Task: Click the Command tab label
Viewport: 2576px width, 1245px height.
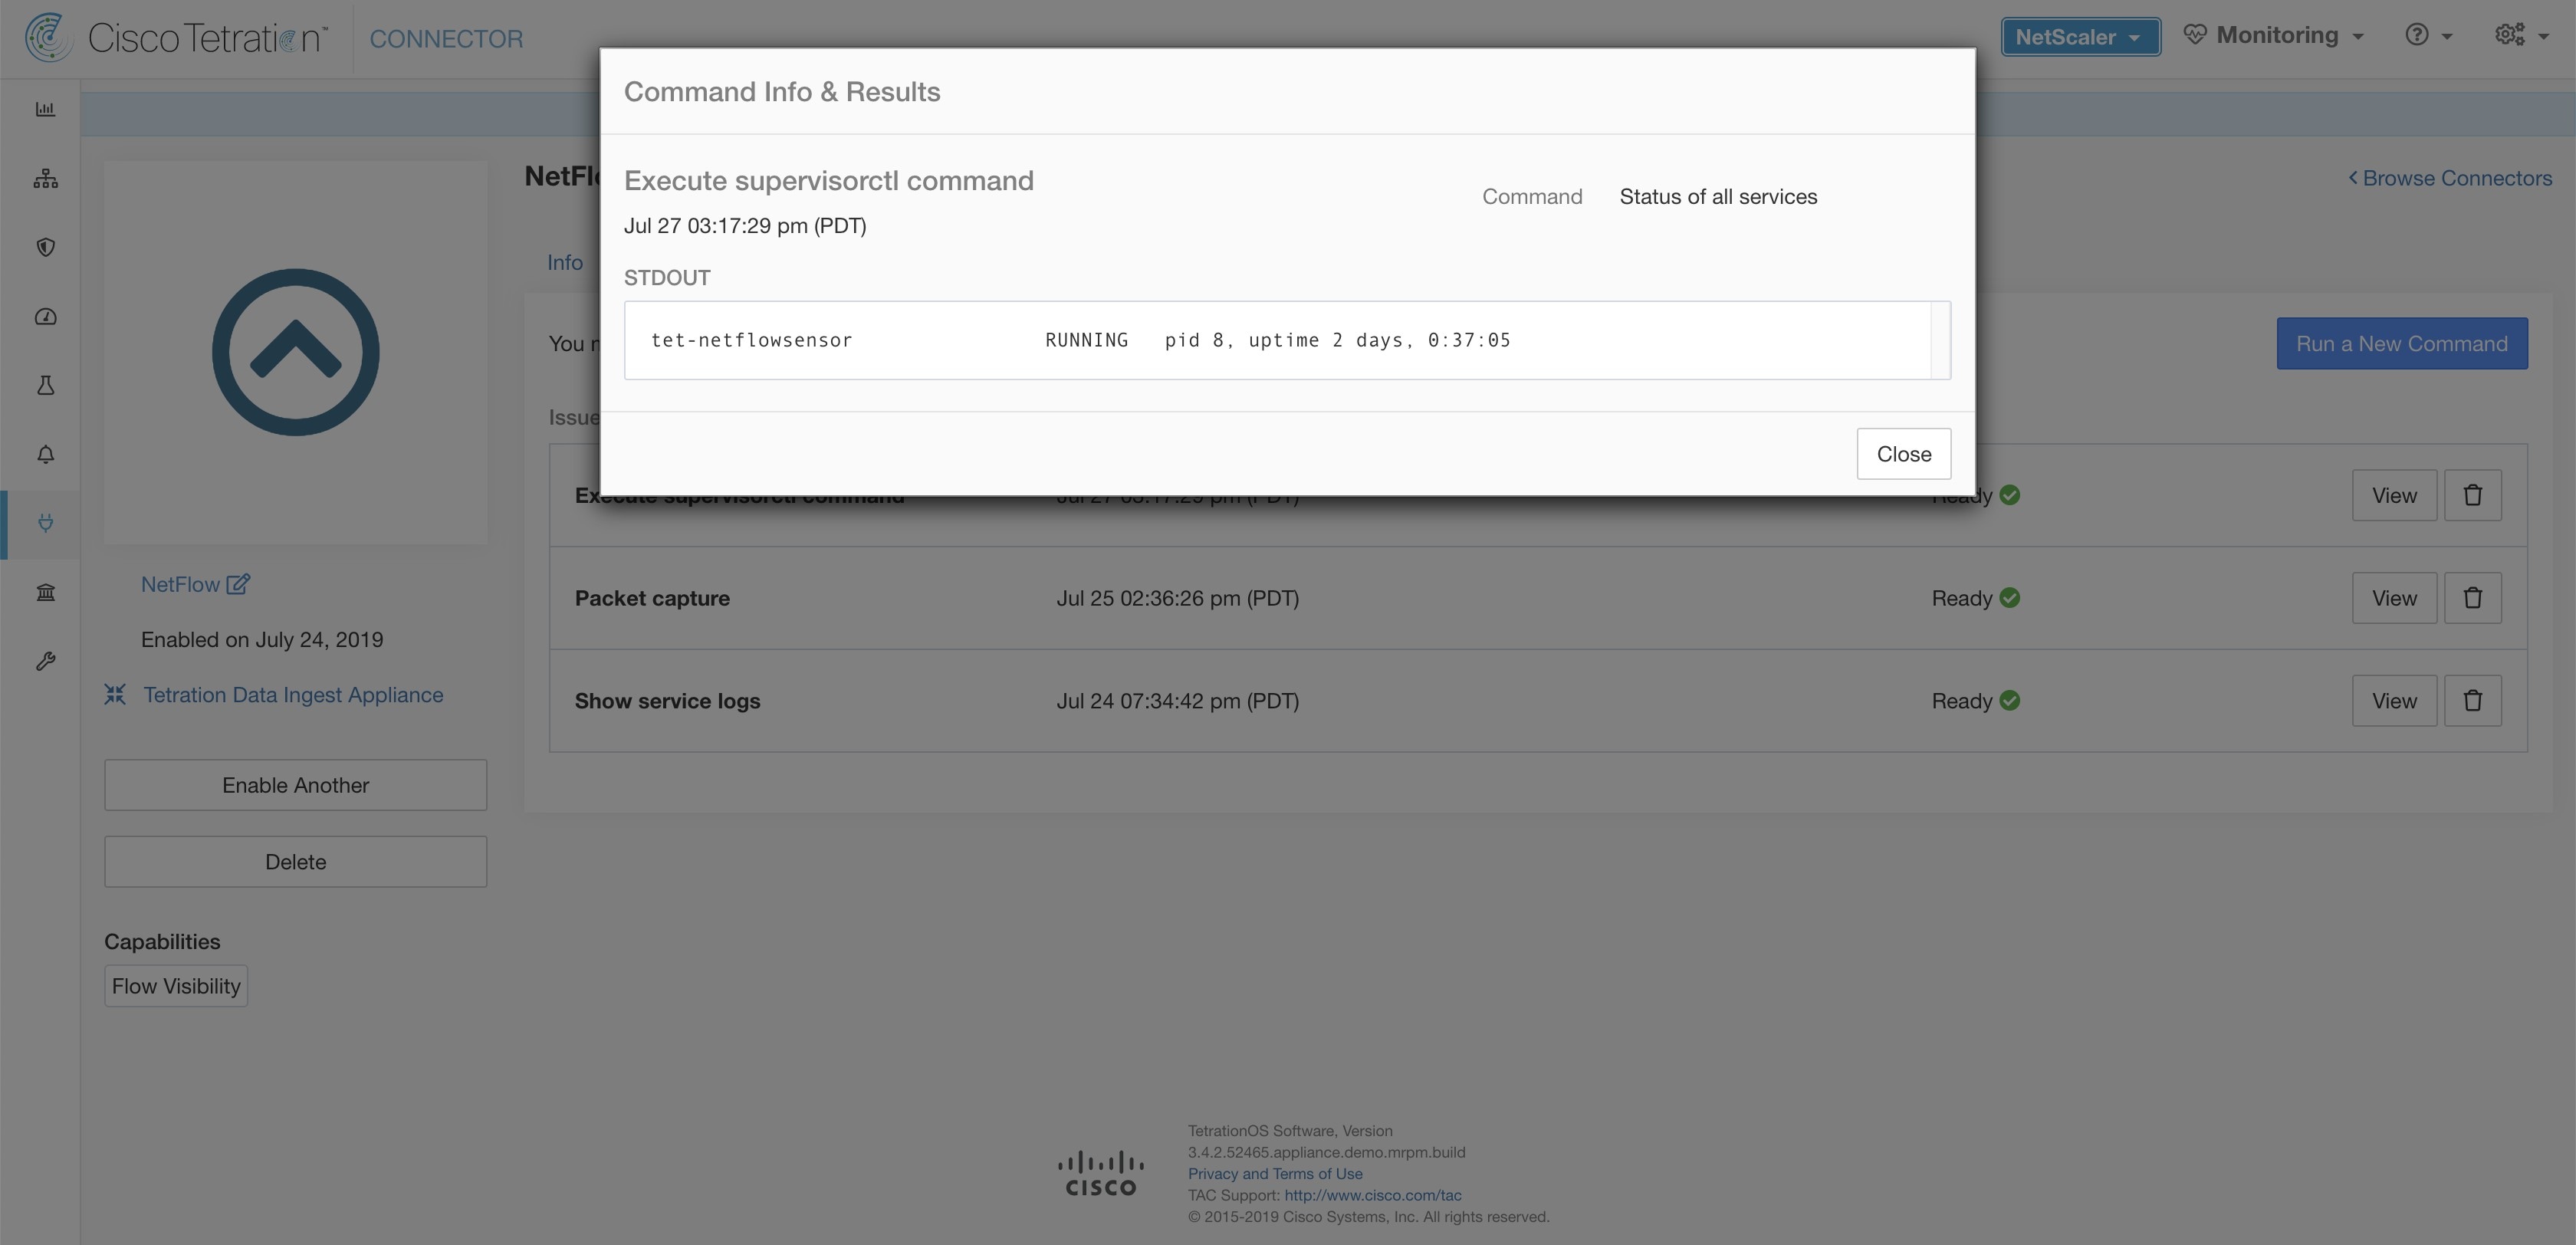Action: [x=1531, y=195]
